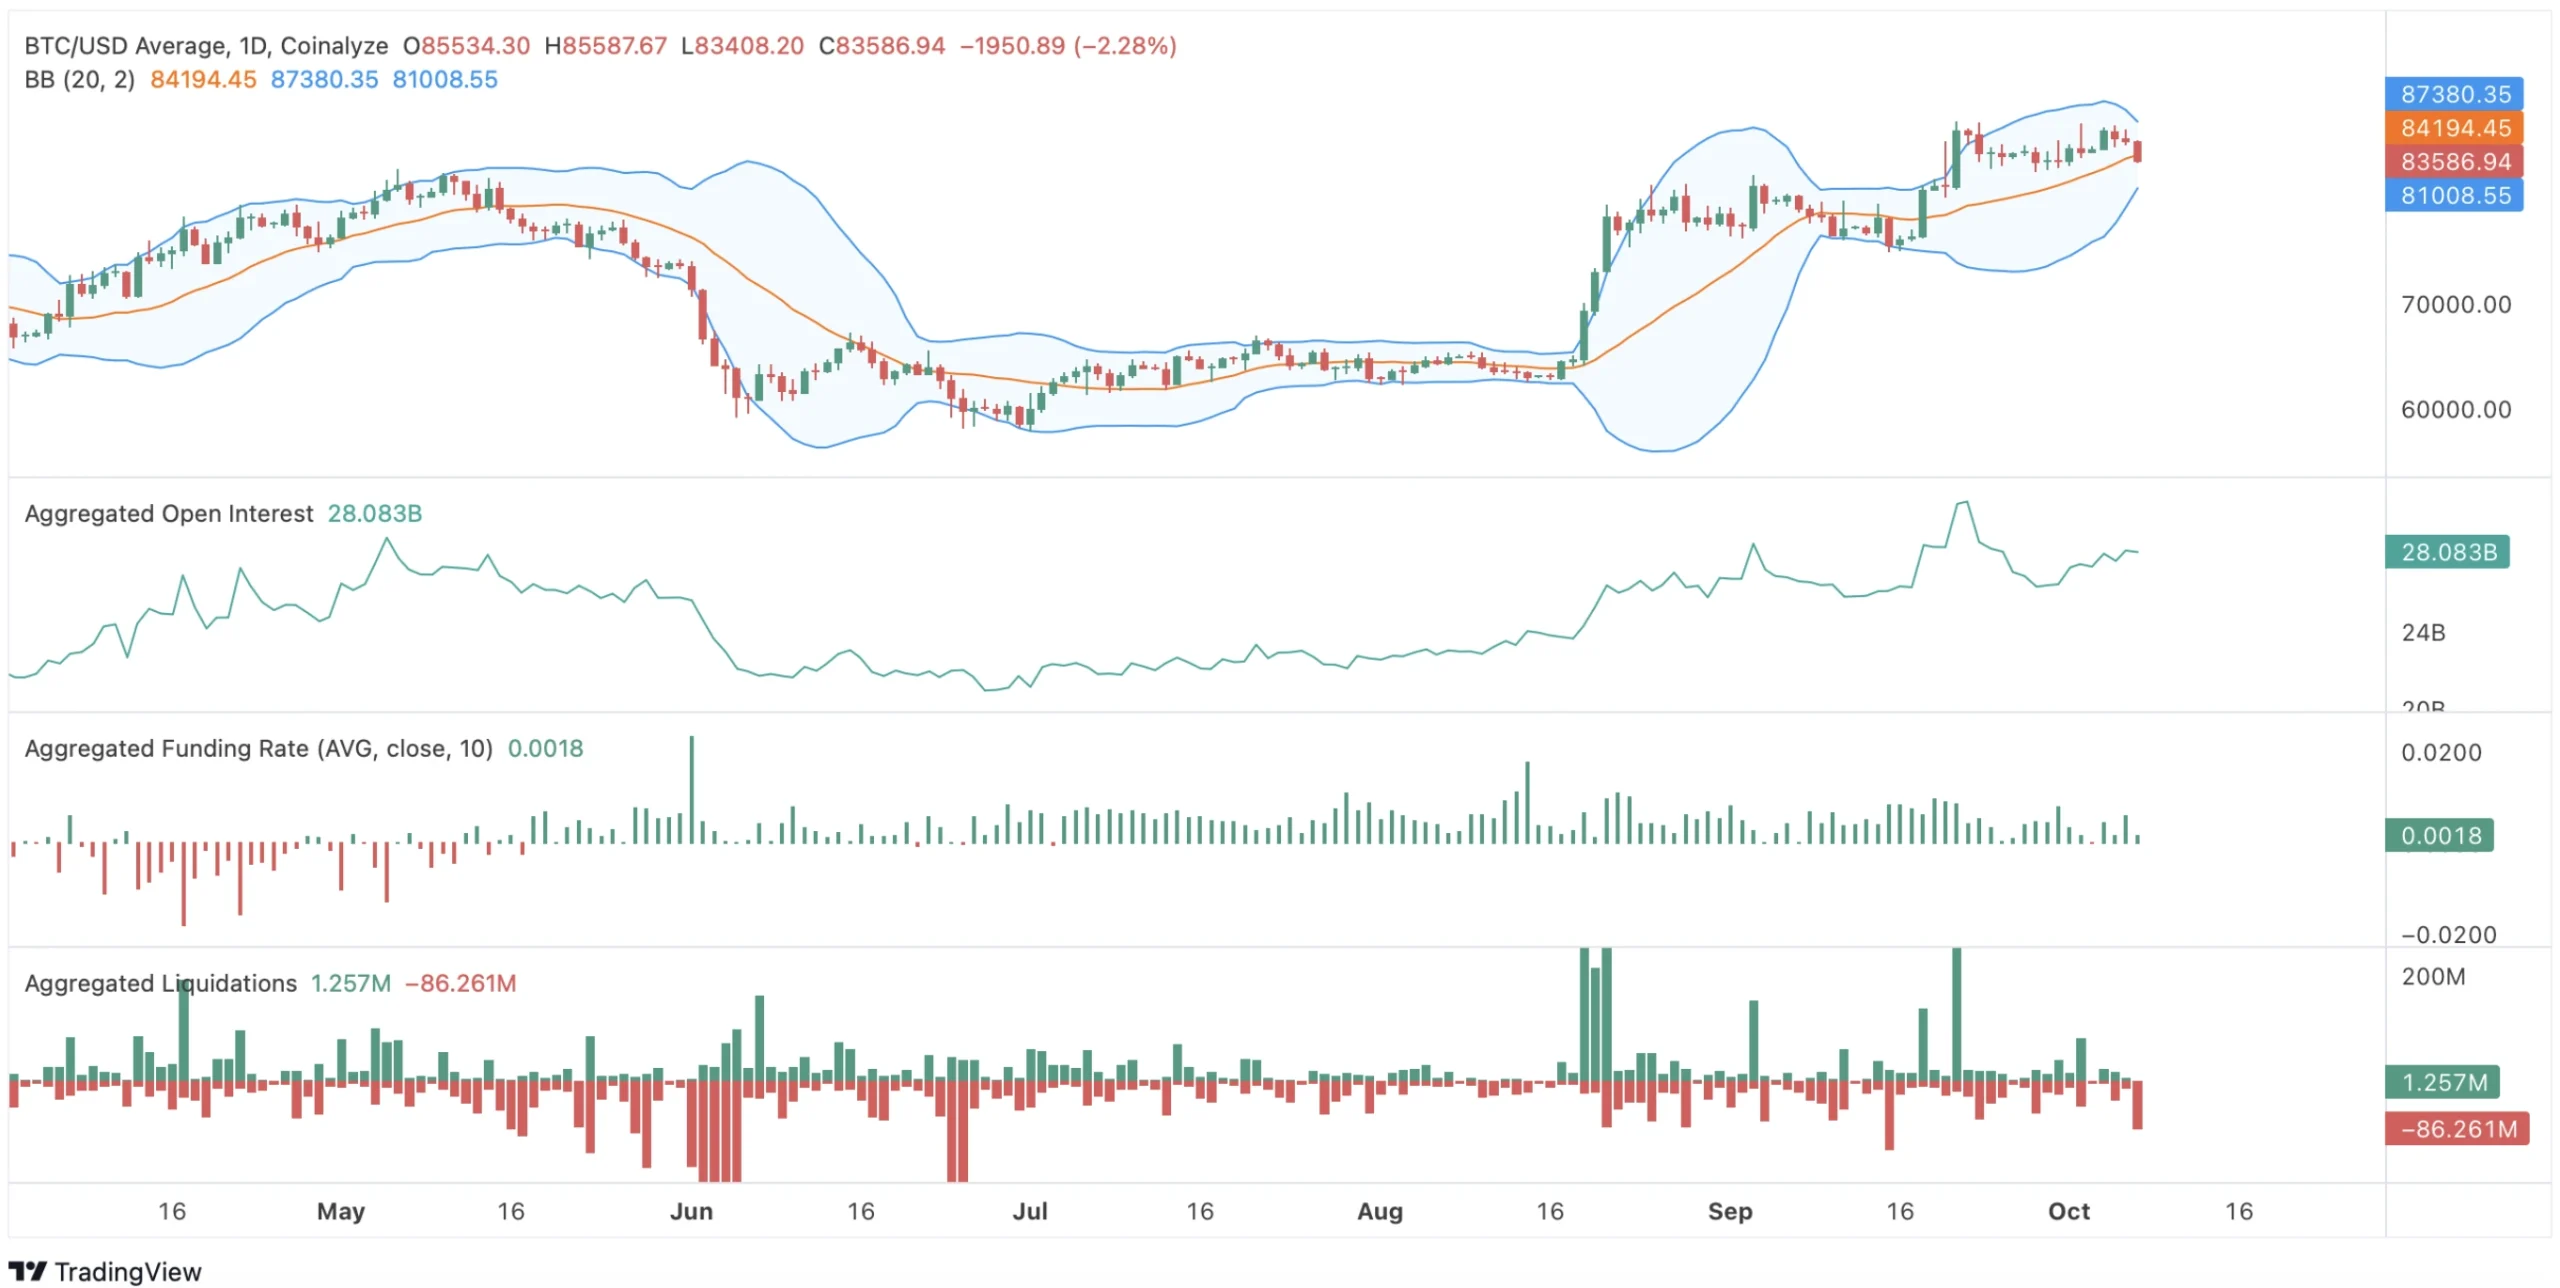Click the 70000.00 price axis label
This screenshot has height=1288, width=2560.
tap(2456, 305)
